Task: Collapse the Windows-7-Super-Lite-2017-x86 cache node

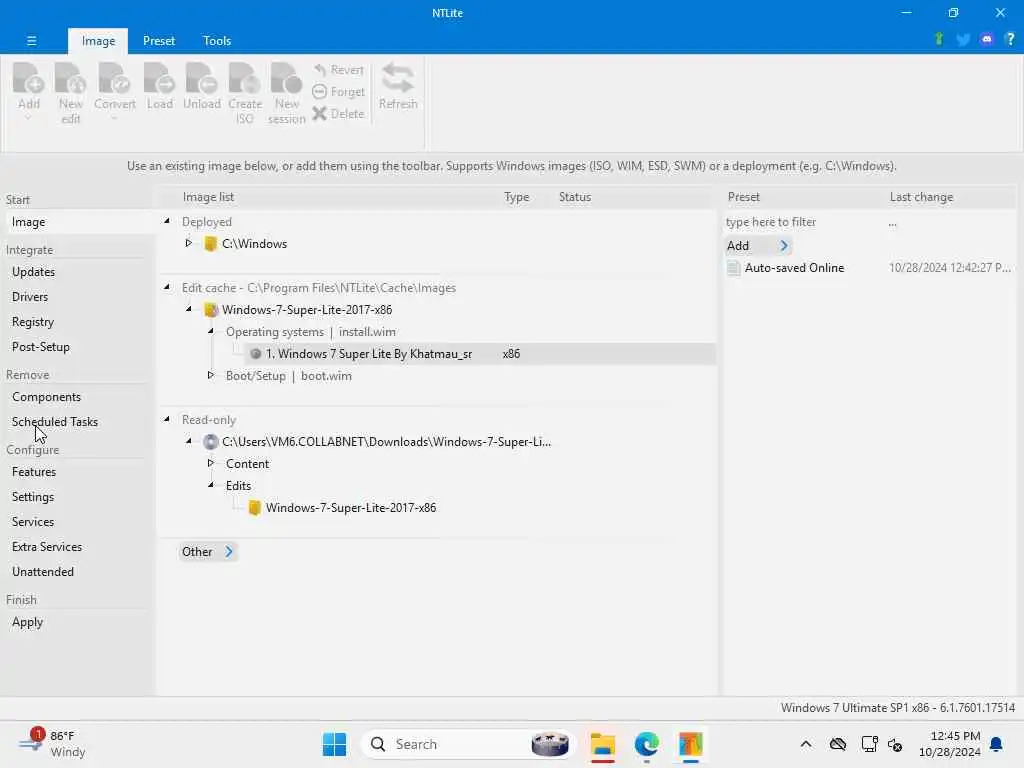Action: point(189,309)
